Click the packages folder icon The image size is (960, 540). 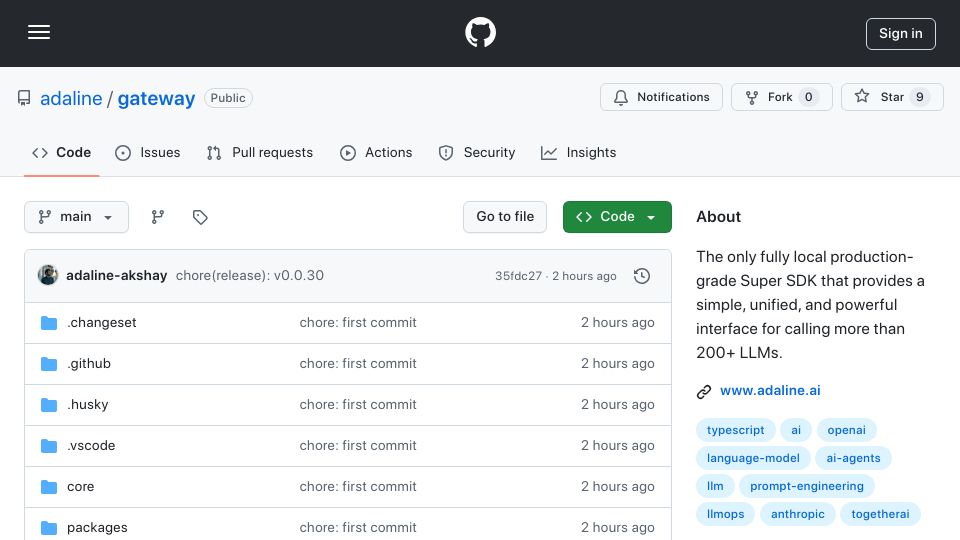click(49, 528)
